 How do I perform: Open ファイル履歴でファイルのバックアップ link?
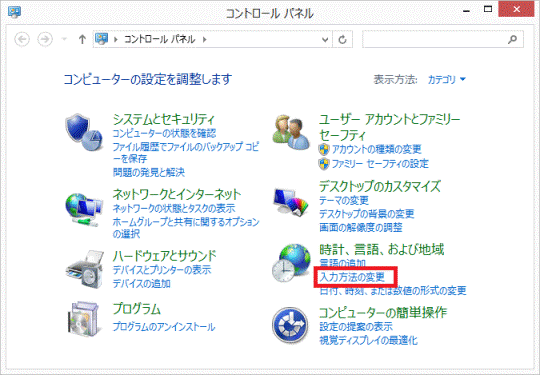[x=186, y=153]
